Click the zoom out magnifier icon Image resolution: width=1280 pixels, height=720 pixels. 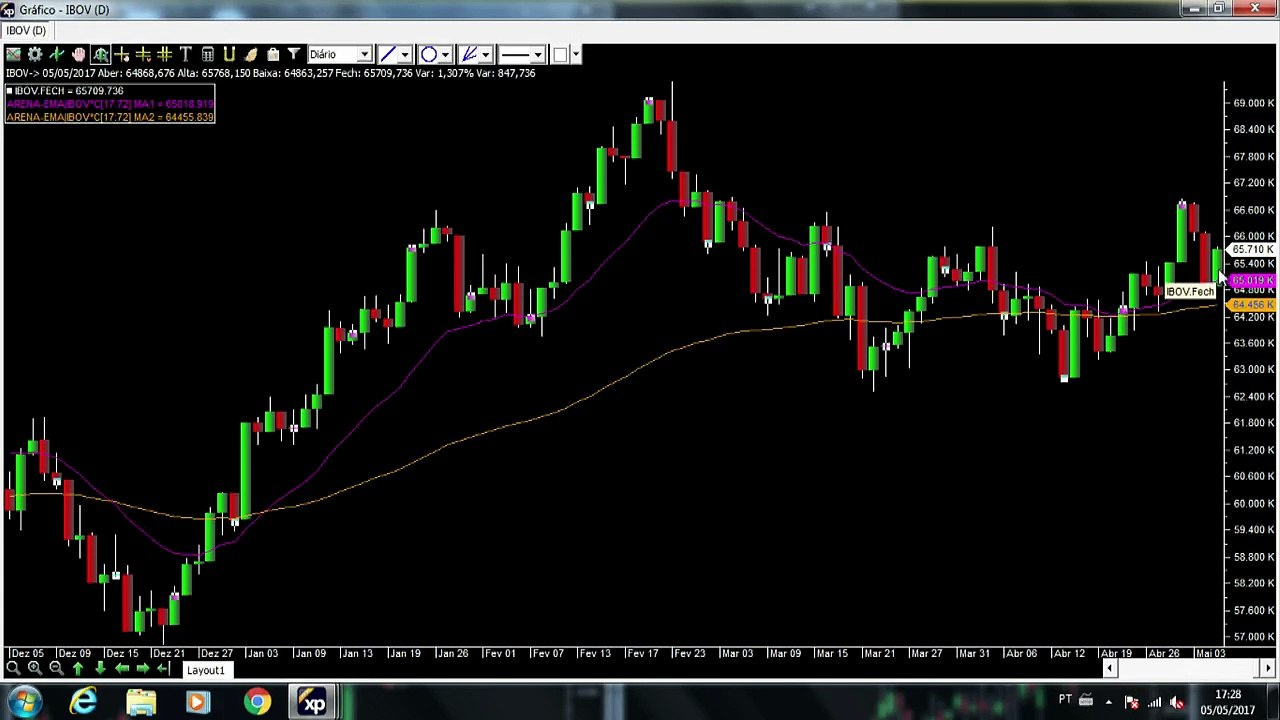[56, 668]
